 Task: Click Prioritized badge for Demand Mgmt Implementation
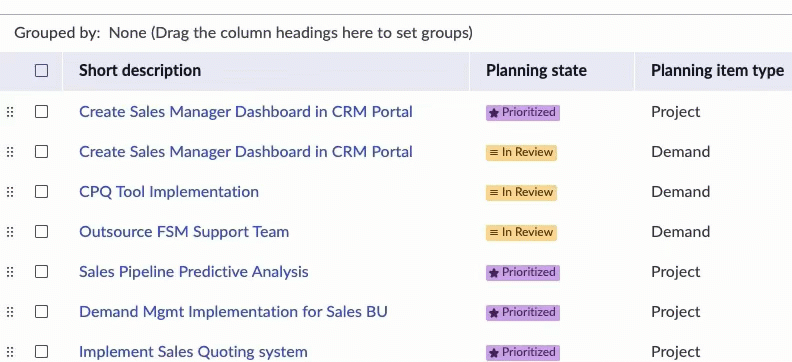pos(523,313)
